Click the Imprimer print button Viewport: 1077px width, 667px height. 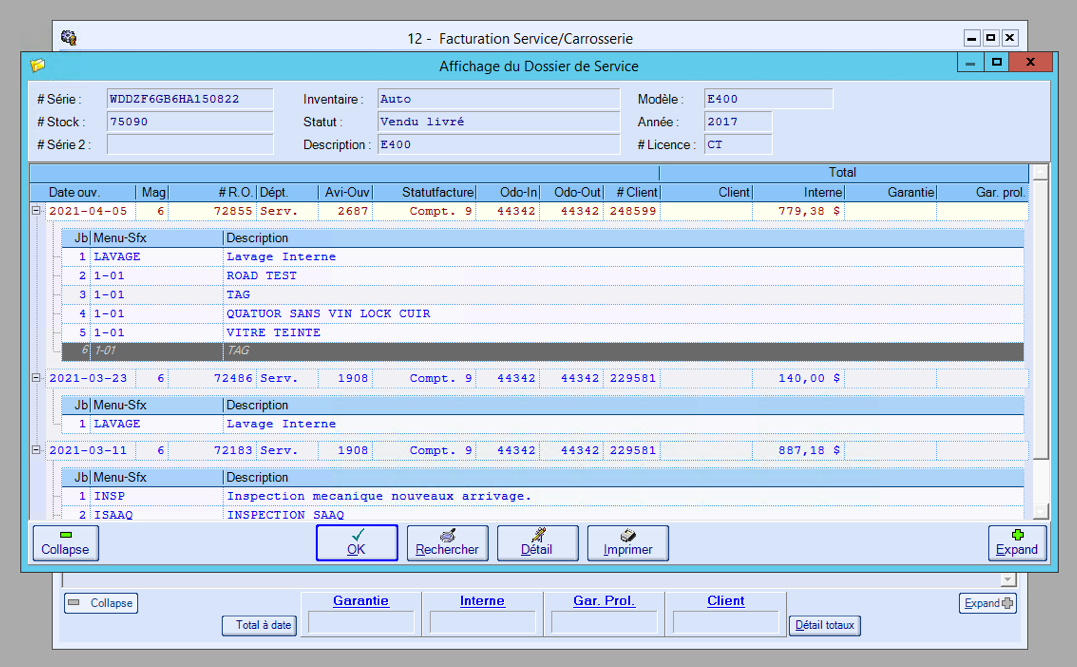(627, 543)
